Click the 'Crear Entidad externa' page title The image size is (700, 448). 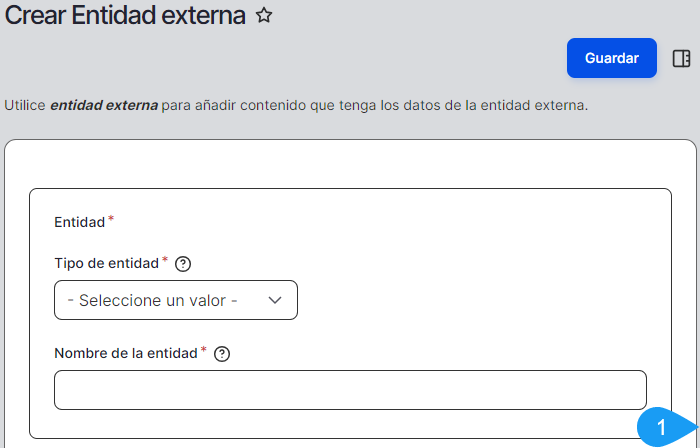(125, 16)
